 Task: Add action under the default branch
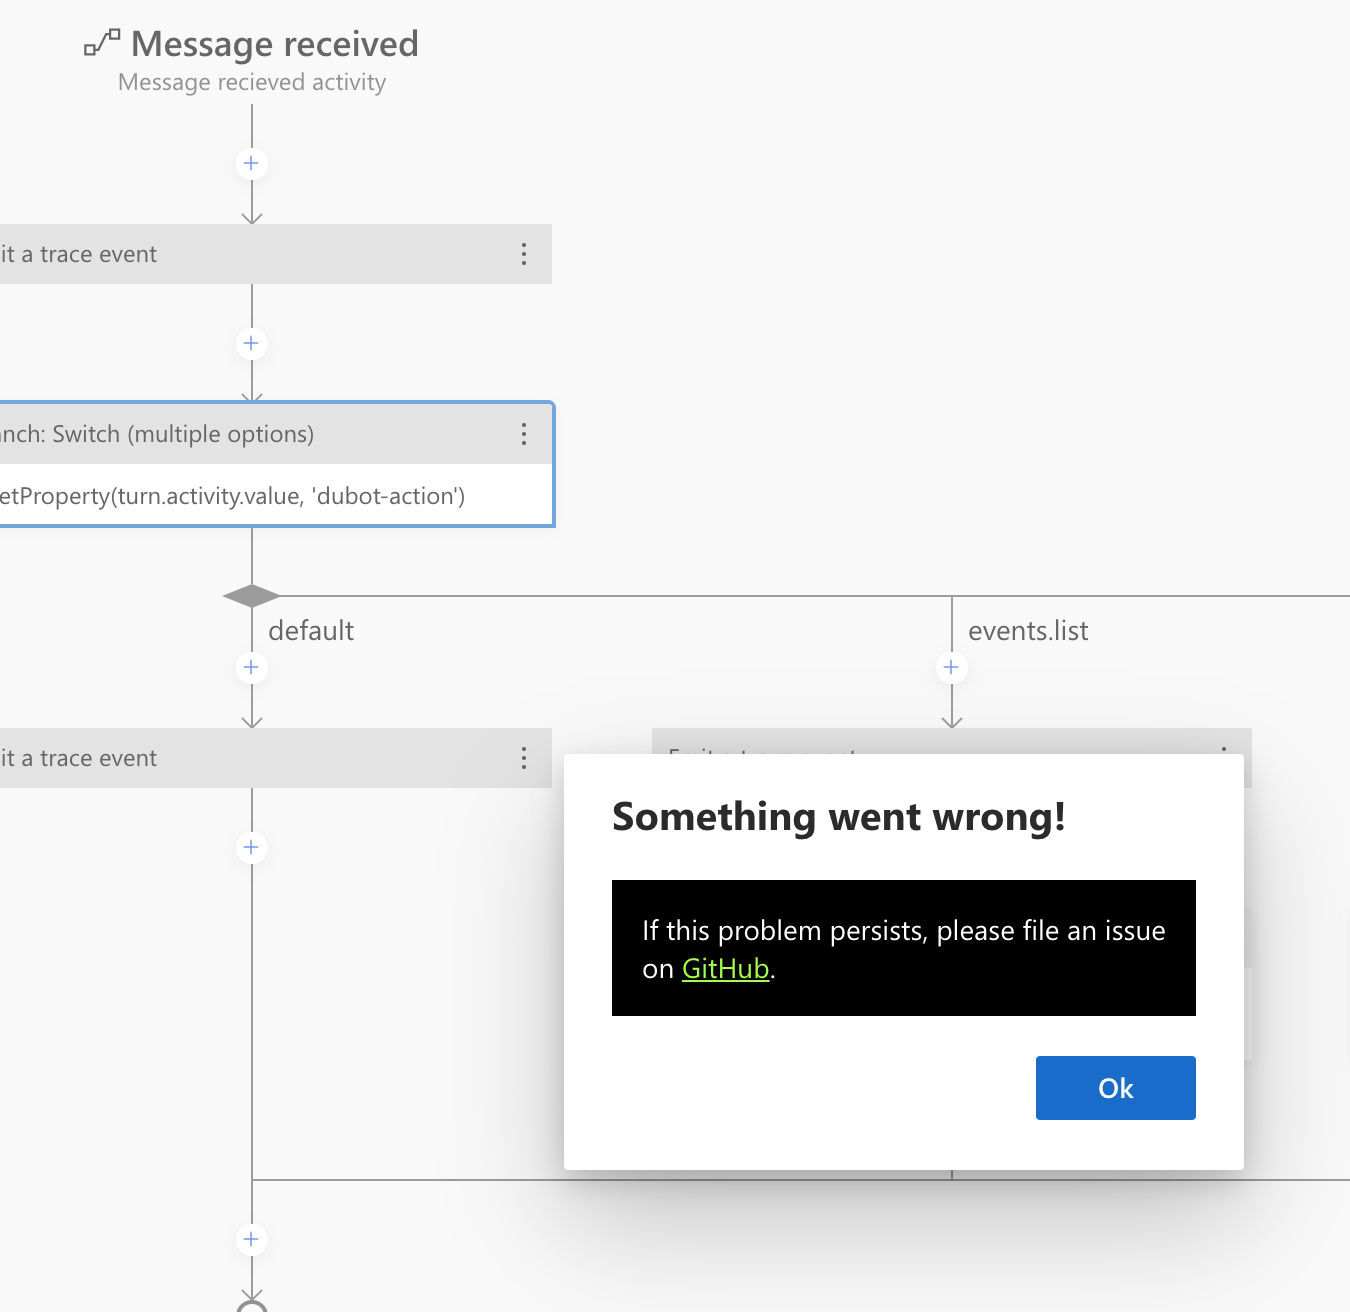[x=251, y=668]
